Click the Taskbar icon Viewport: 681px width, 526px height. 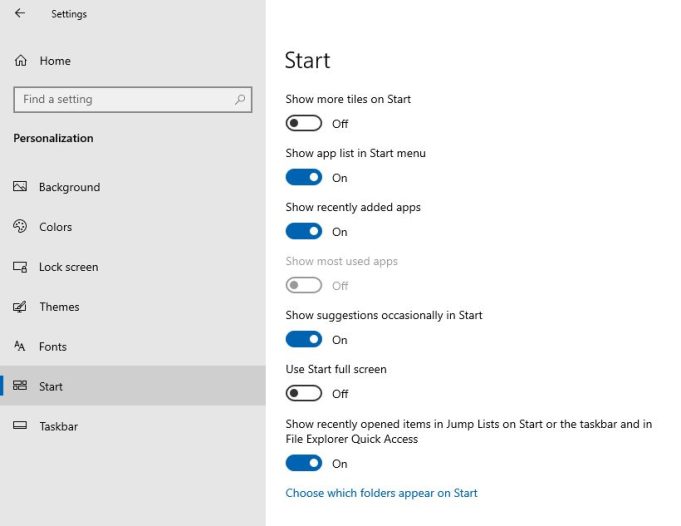pos(20,425)
